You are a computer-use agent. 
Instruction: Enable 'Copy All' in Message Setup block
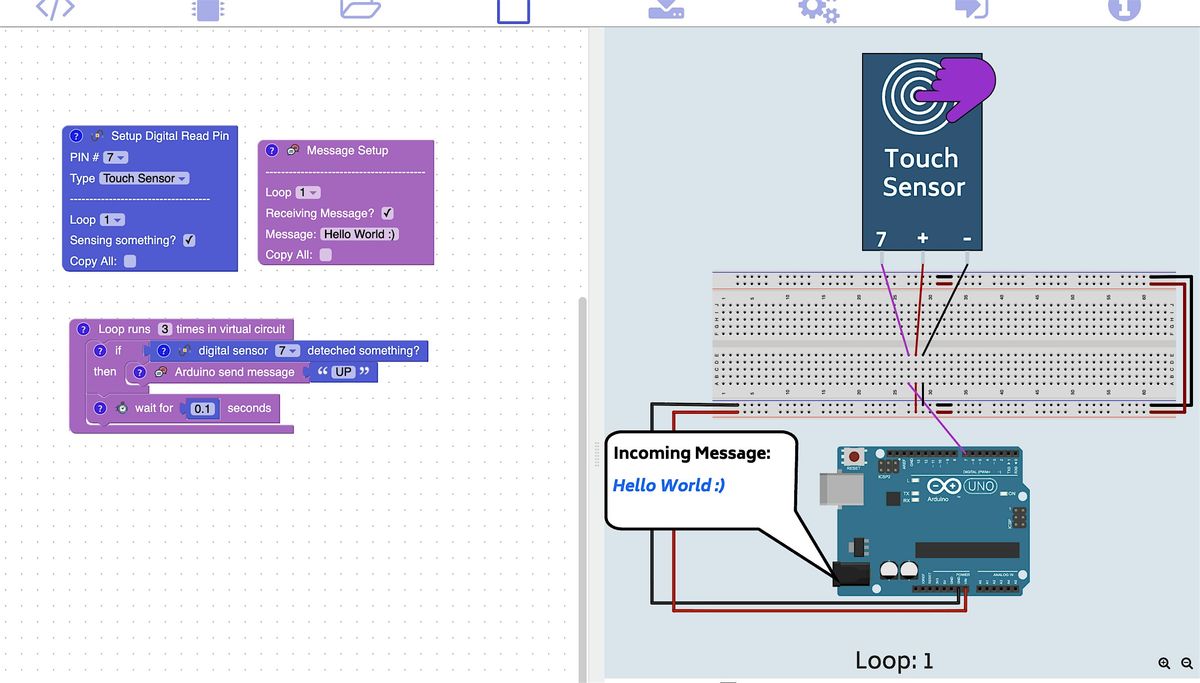[x=325, y=255]
